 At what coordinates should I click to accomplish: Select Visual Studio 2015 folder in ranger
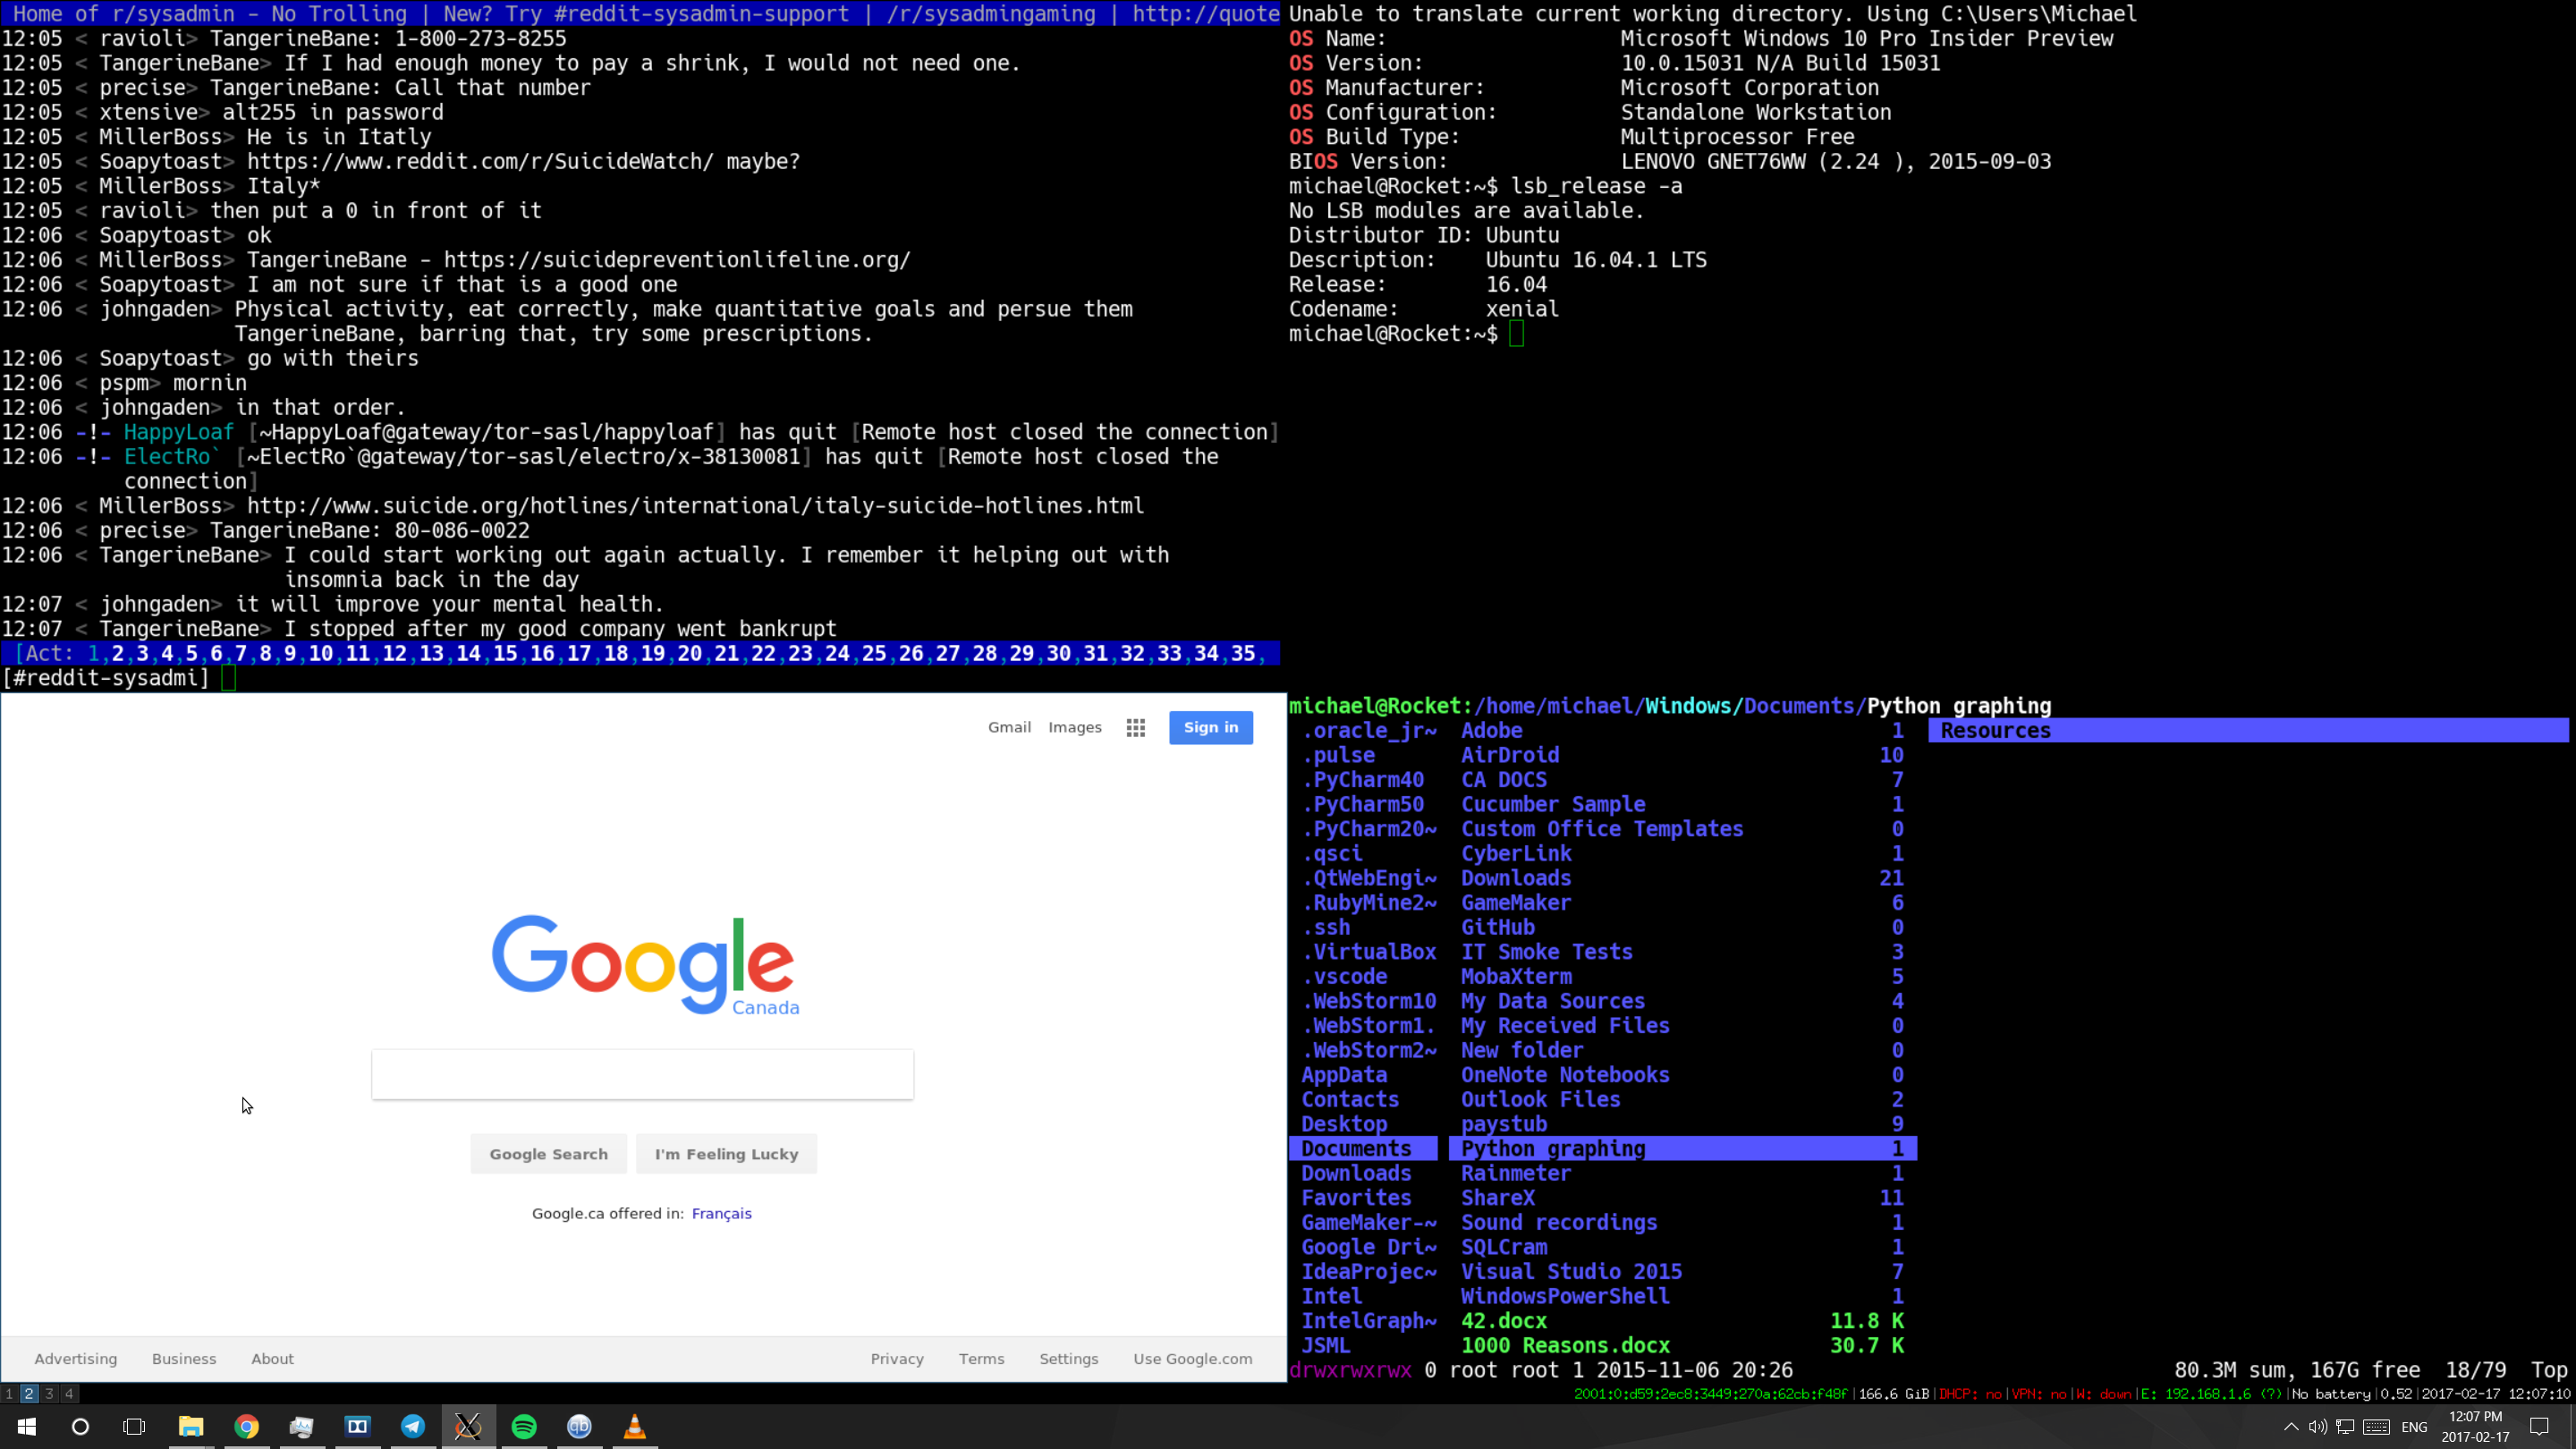coord(1682,1272)
